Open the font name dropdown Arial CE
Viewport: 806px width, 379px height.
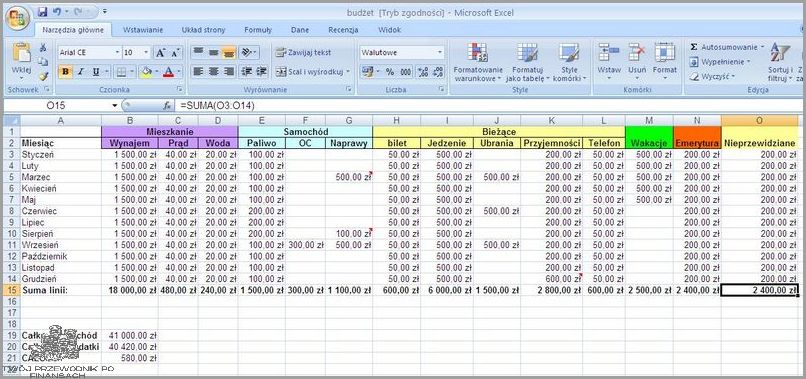[x=117, y=52]
